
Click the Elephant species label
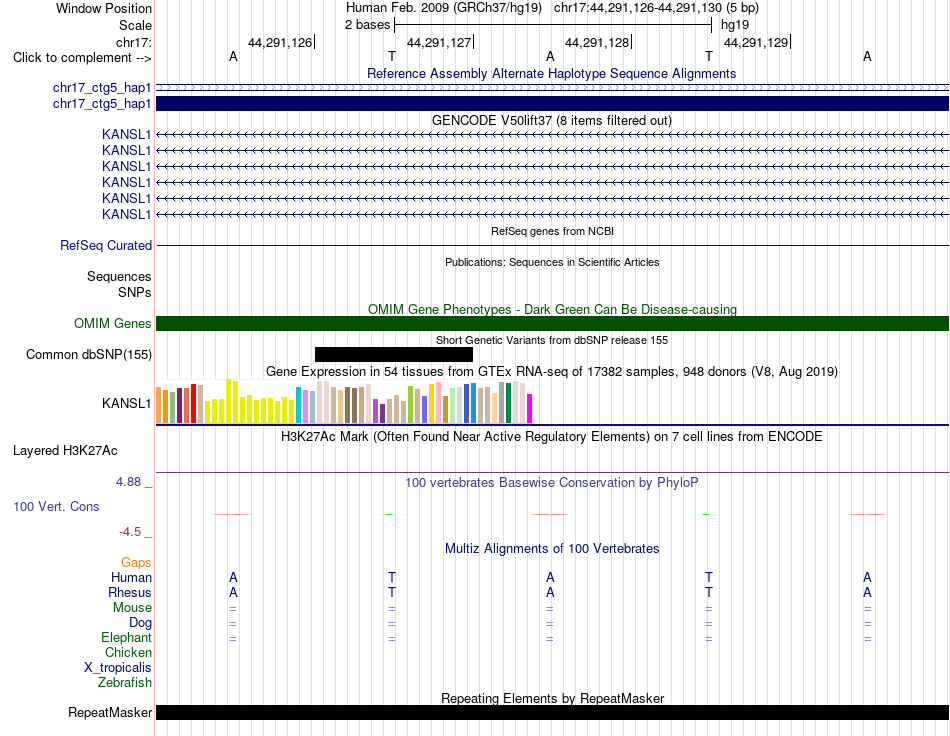(126, 638)
